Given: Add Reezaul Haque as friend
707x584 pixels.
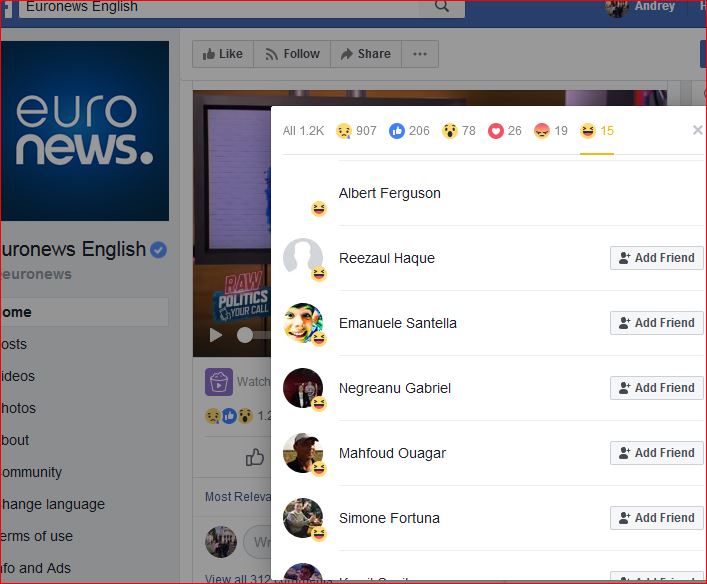Looking at the screenshot, I should tap(656, 258).
